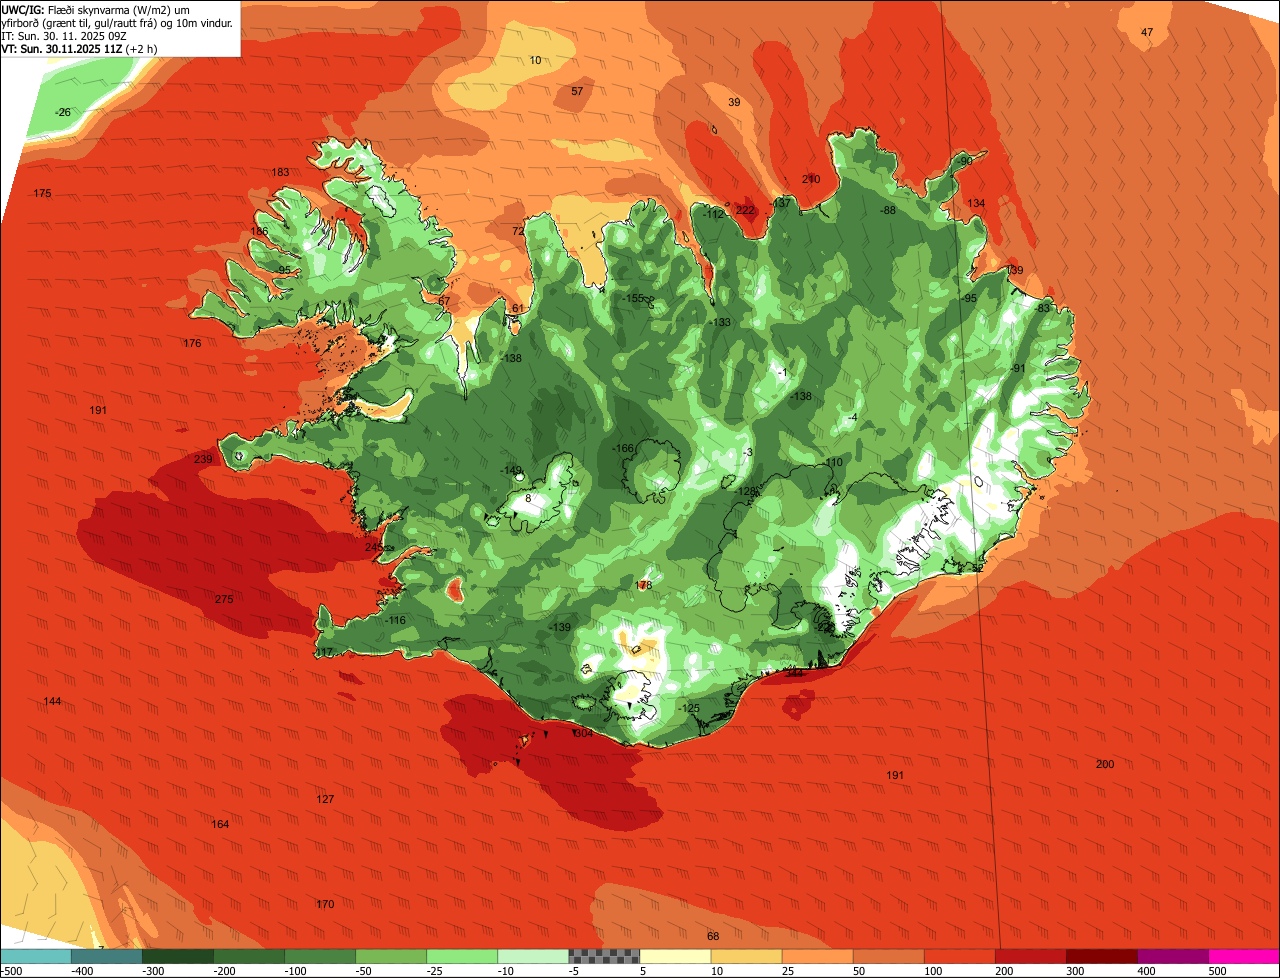This screenshot has height=978, width=1280.
Task: Select the red 200 to 300 legend swatch
Action: coord(1030,956)
